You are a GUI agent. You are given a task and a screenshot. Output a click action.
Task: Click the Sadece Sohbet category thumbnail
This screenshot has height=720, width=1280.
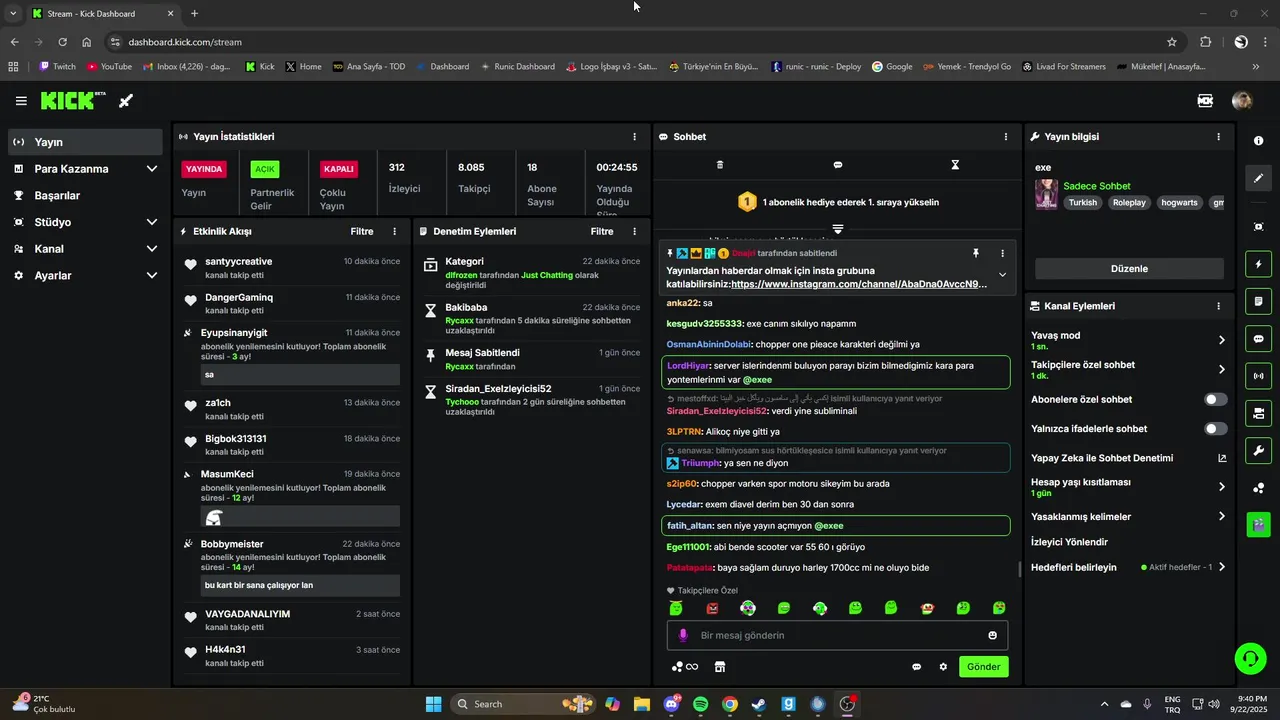(1046, 194)
